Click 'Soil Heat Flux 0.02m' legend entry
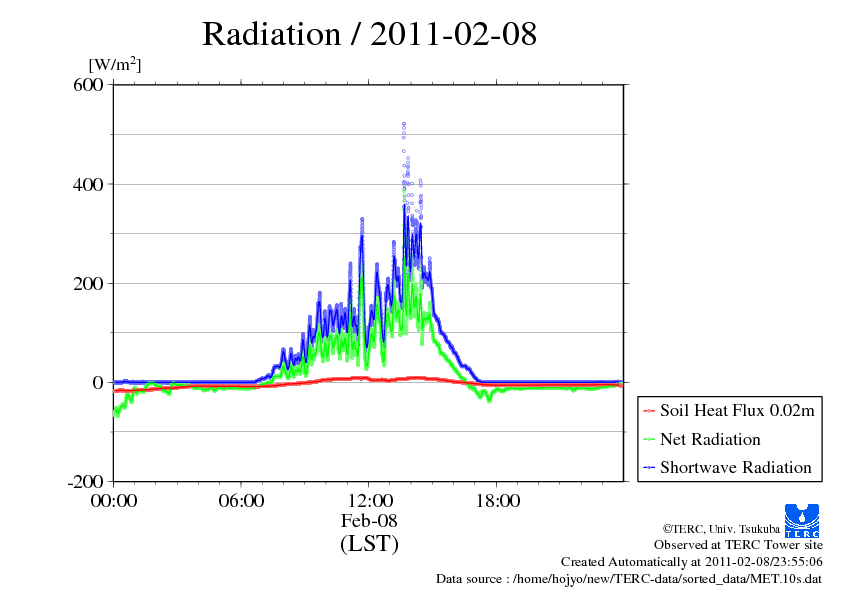The width and height of the screenshot is (842, 595). [x=737, y=411]
